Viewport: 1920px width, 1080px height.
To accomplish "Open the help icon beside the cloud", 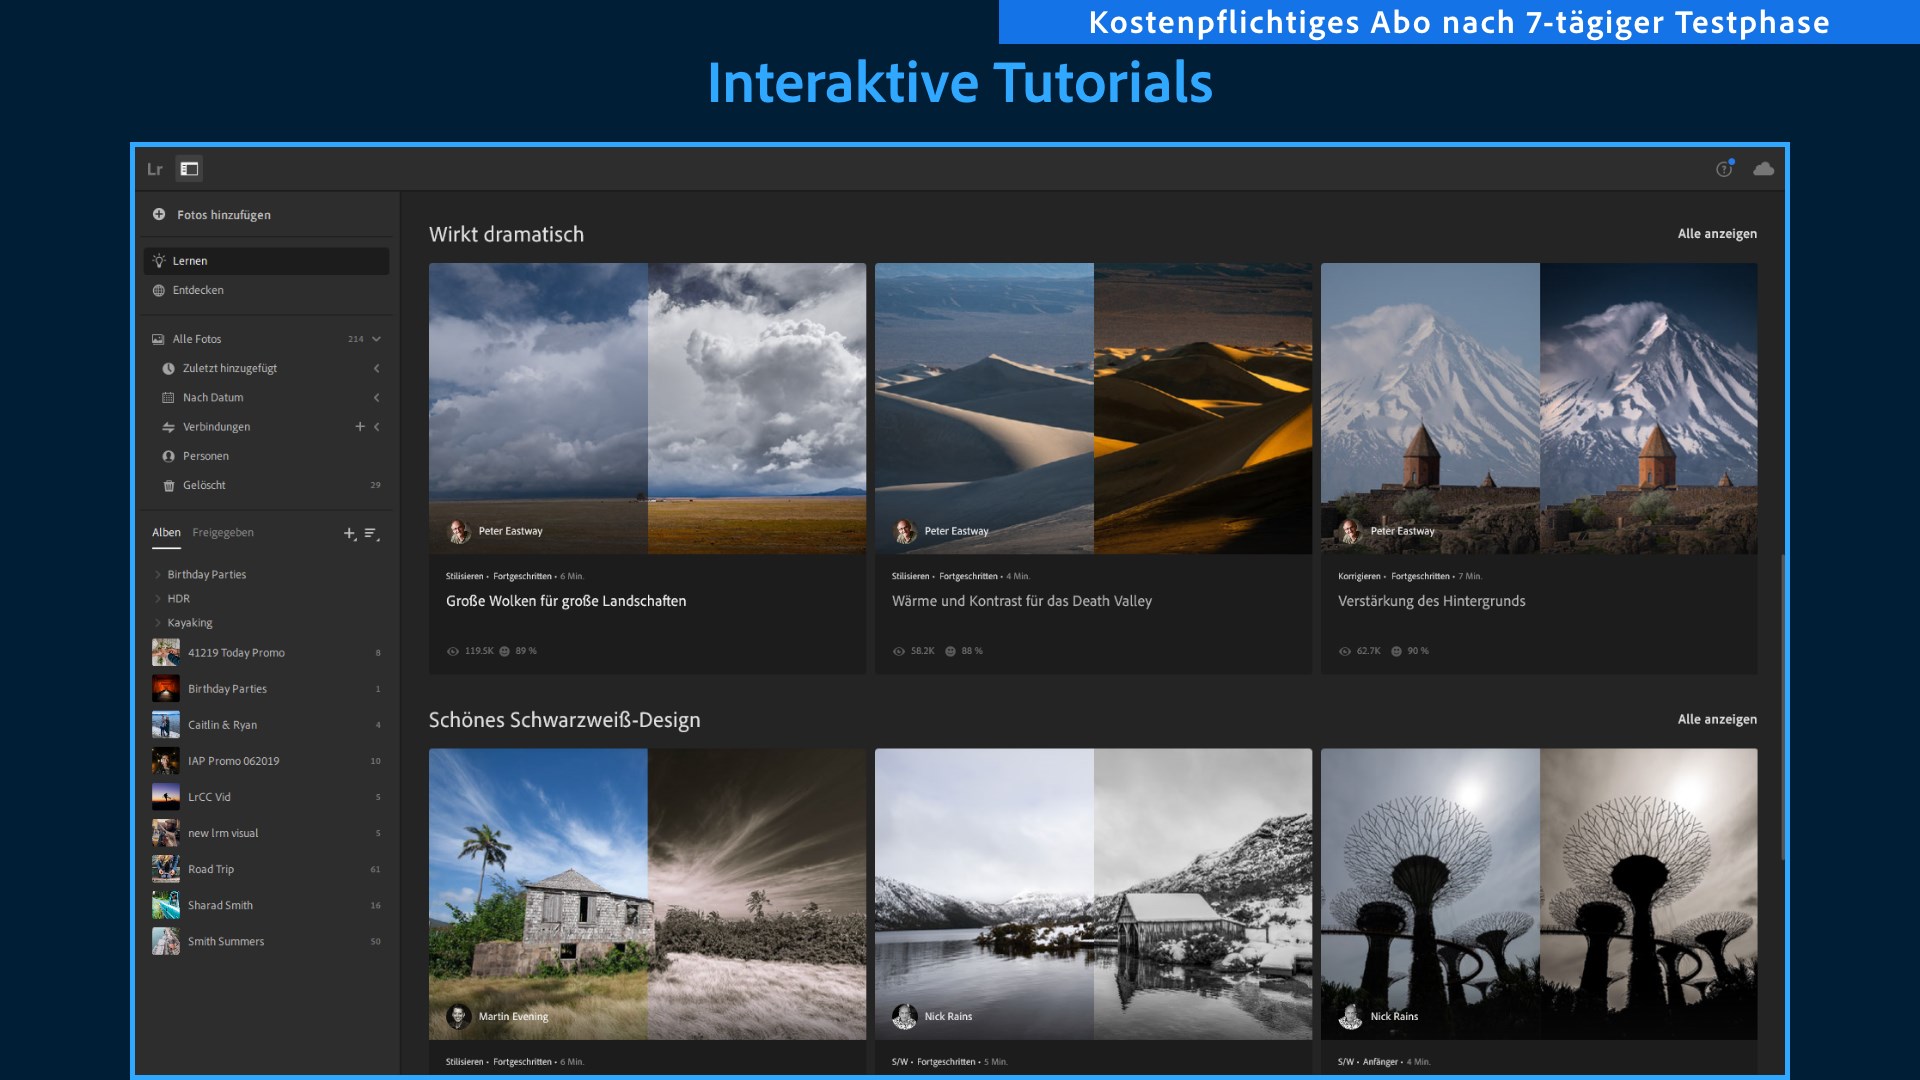I will pyautogui.click(x=1724, y=169).
